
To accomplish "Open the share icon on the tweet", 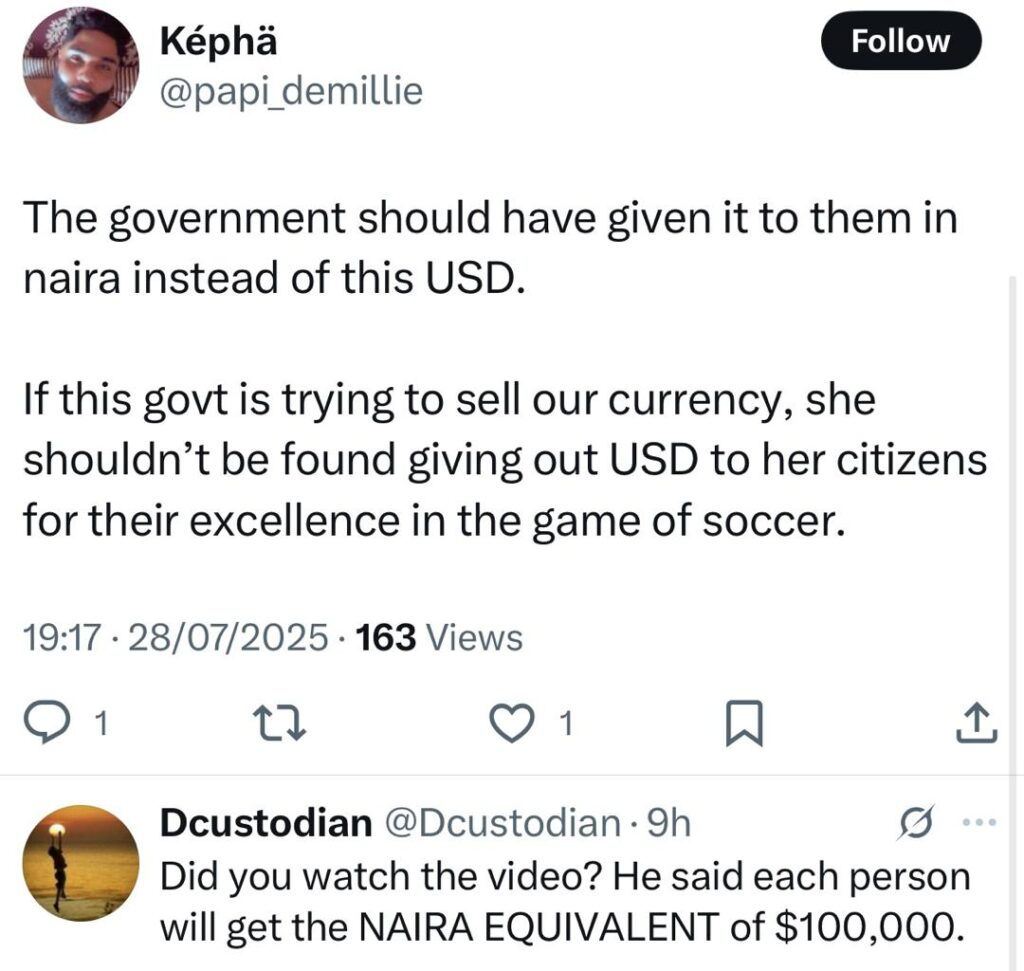I will pyautogui.click(x=977, y=724).
